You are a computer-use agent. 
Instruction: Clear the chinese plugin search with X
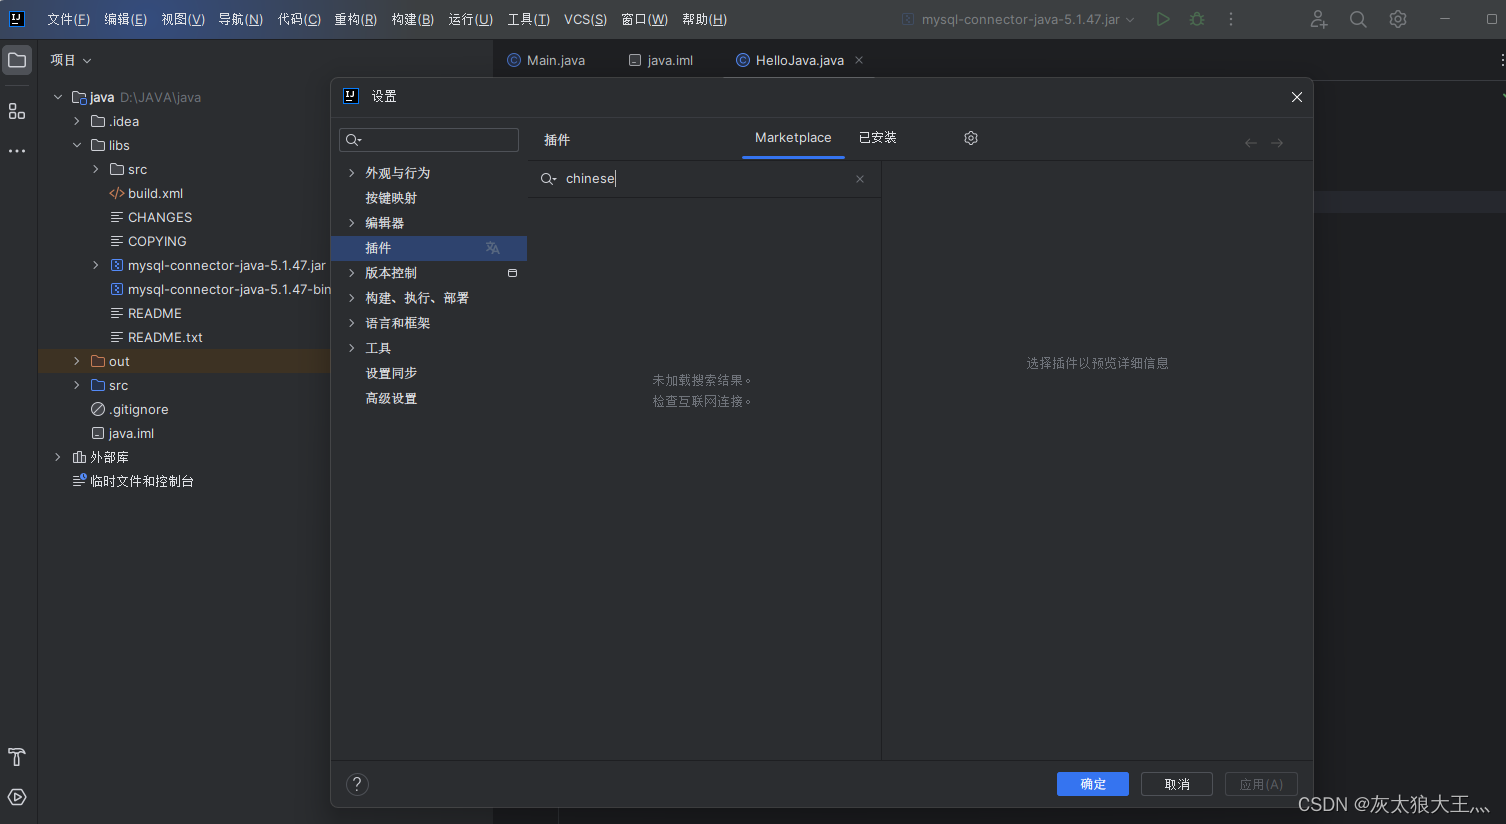(859, 178)
